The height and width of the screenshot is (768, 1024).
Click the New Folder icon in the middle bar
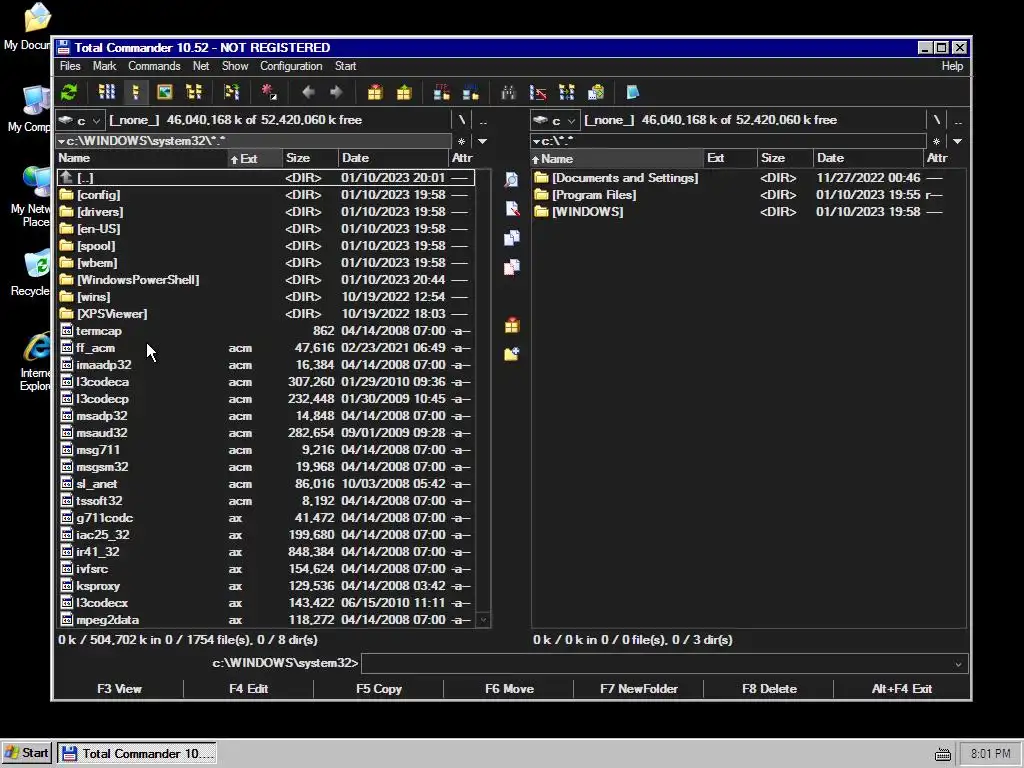click(511, 354)
